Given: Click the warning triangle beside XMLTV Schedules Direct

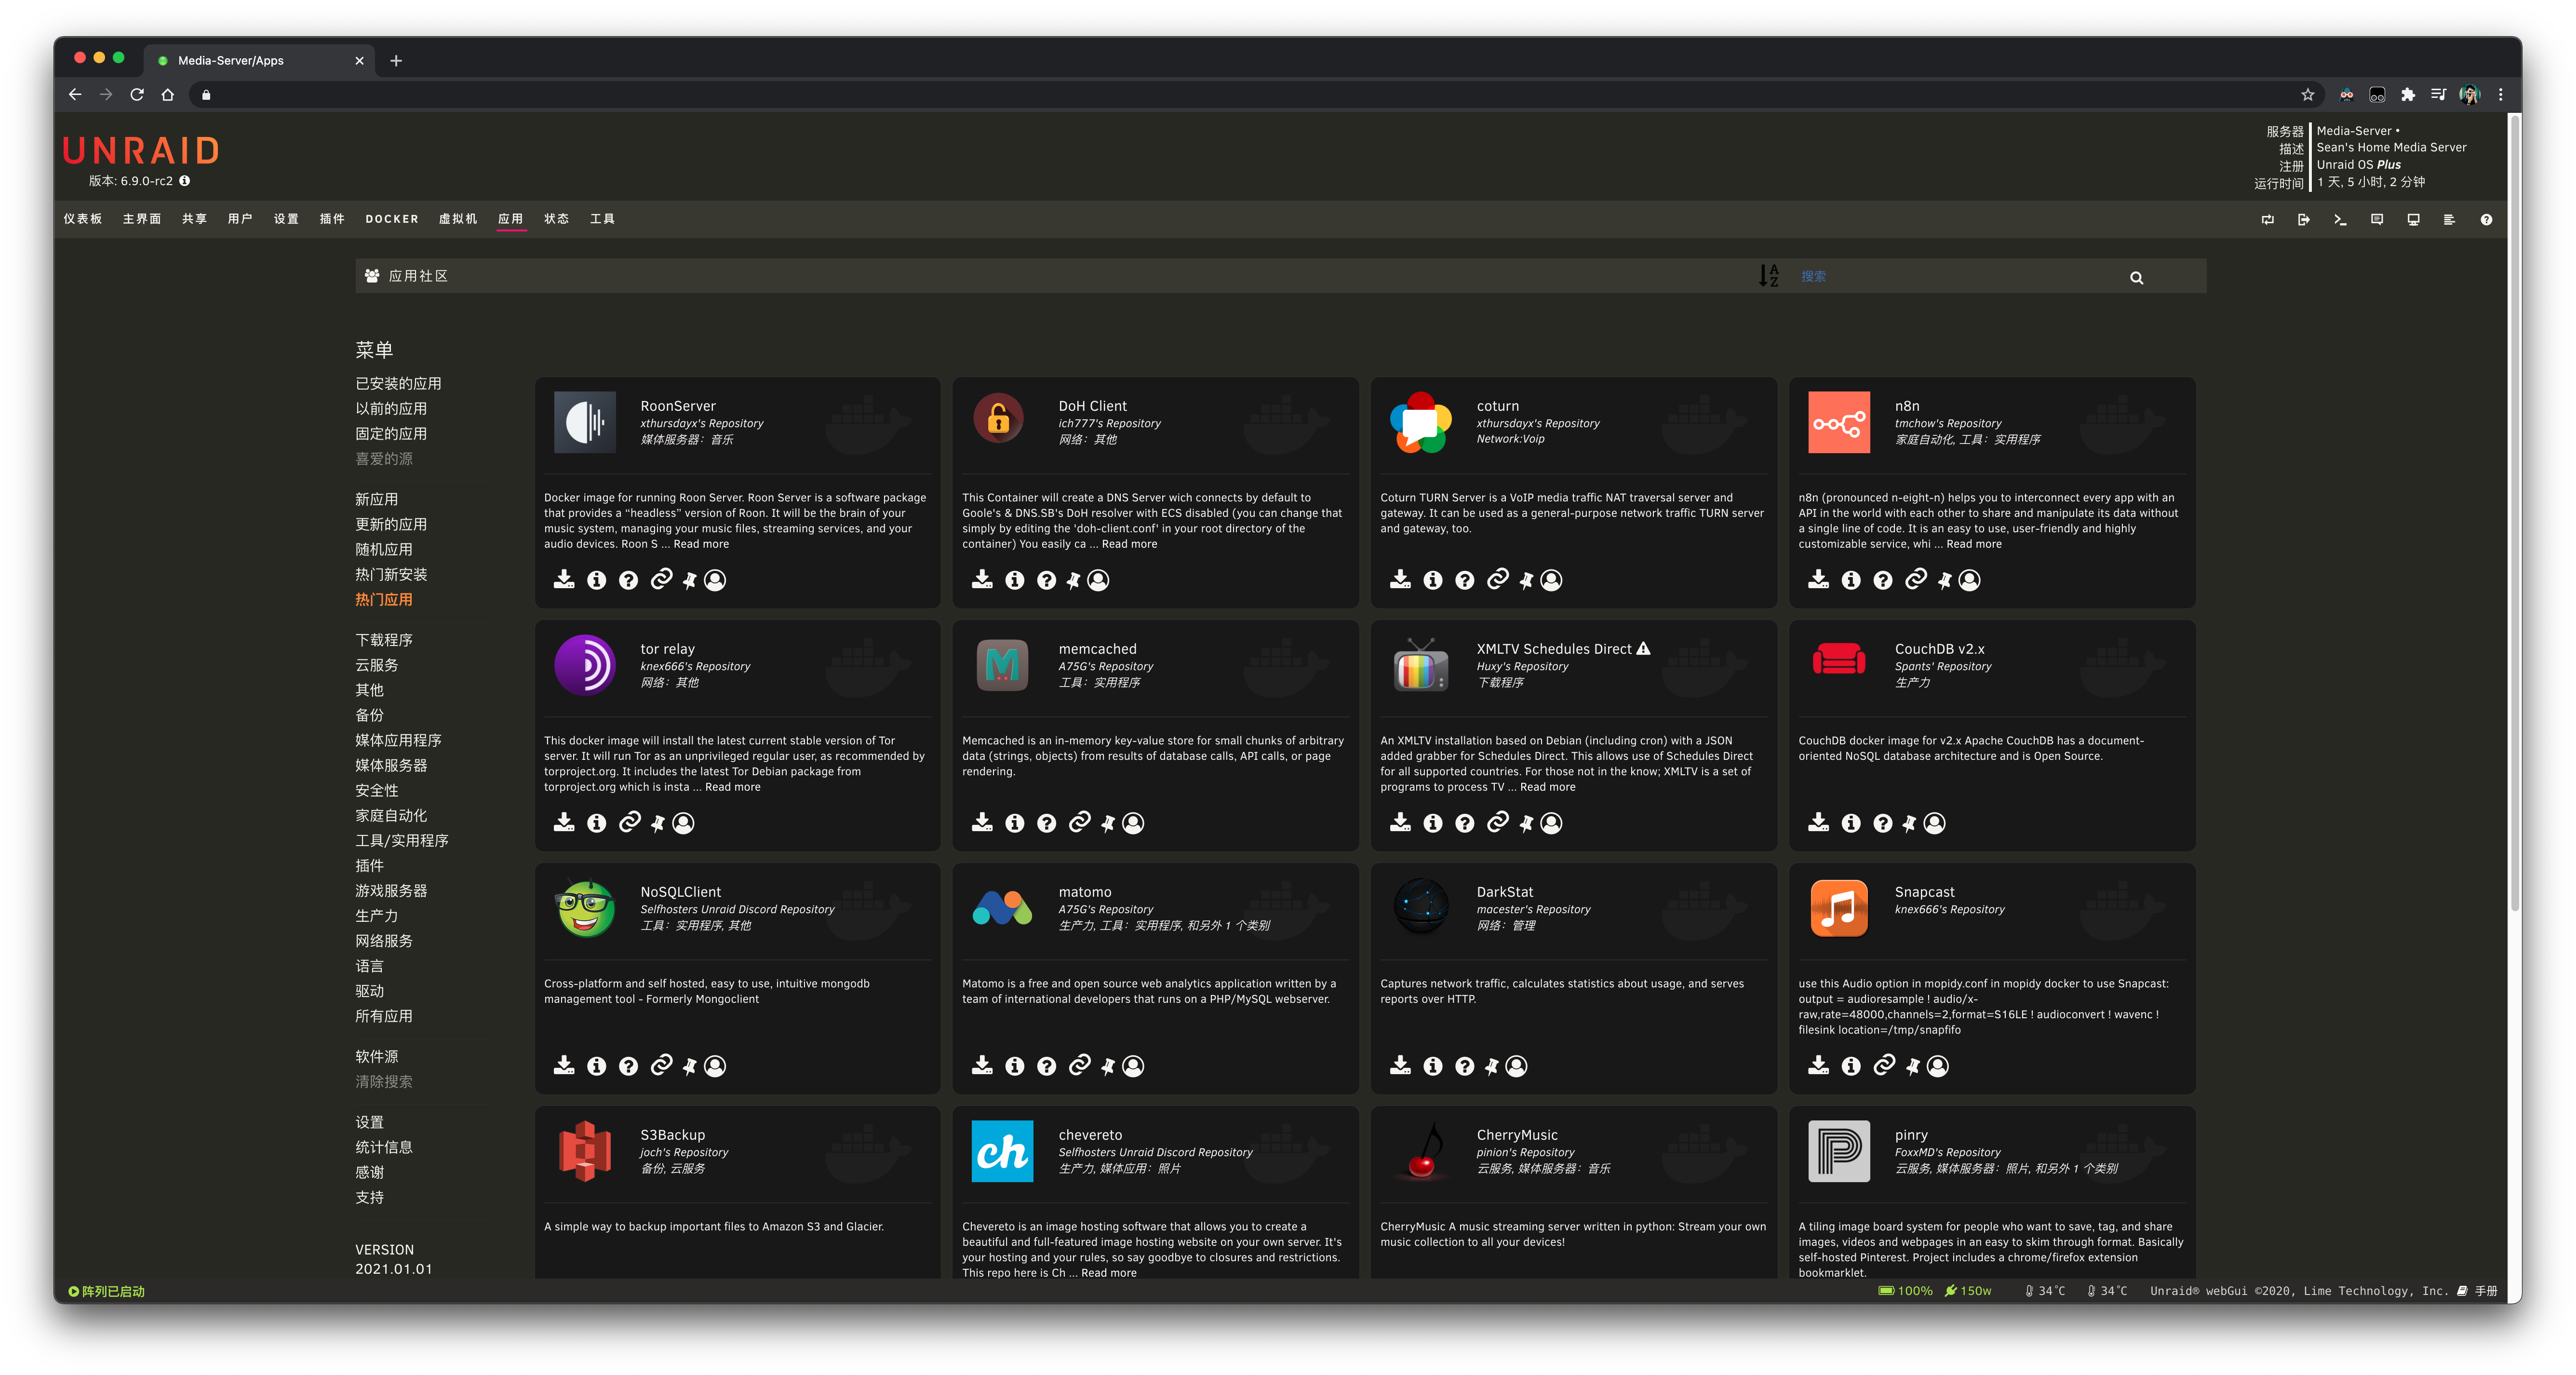Looking at the screenshot, I should tap(1643, 649).
